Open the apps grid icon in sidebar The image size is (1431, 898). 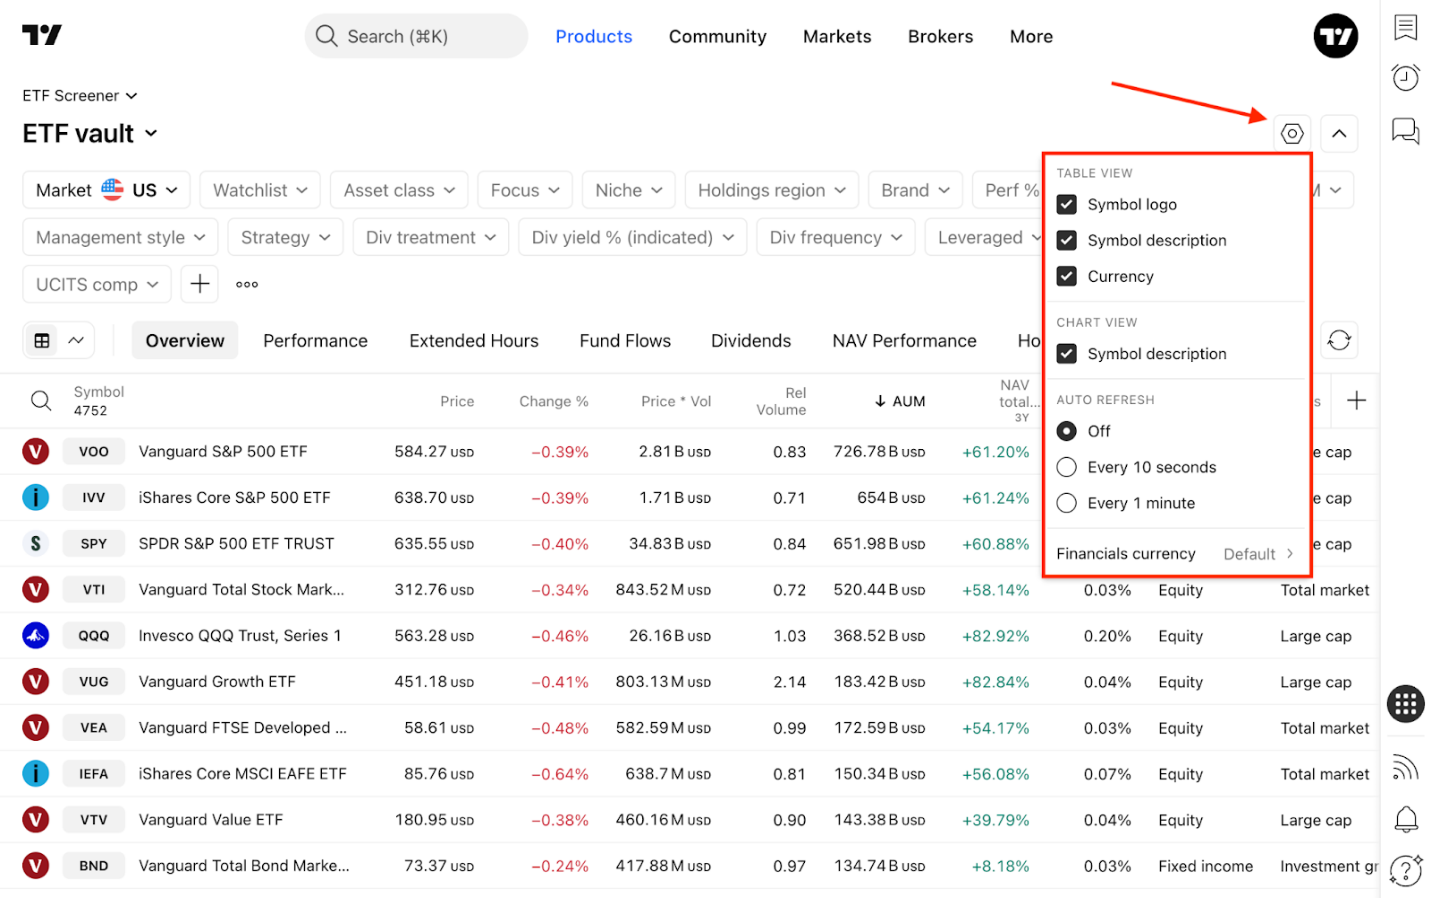(x=1405, y=704)
